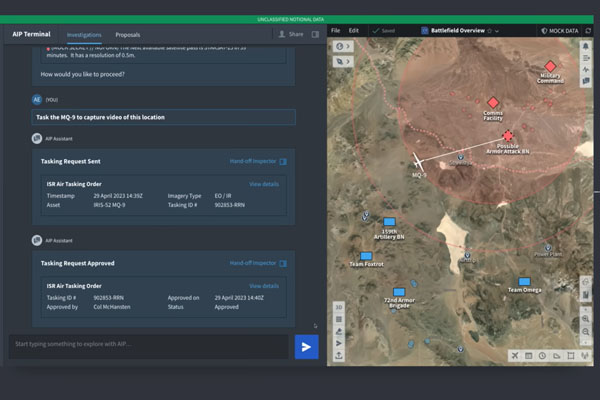This screenshot has width=600, height=400.
Task: Open the notifications bell on the map
Action: click(586, 46)
